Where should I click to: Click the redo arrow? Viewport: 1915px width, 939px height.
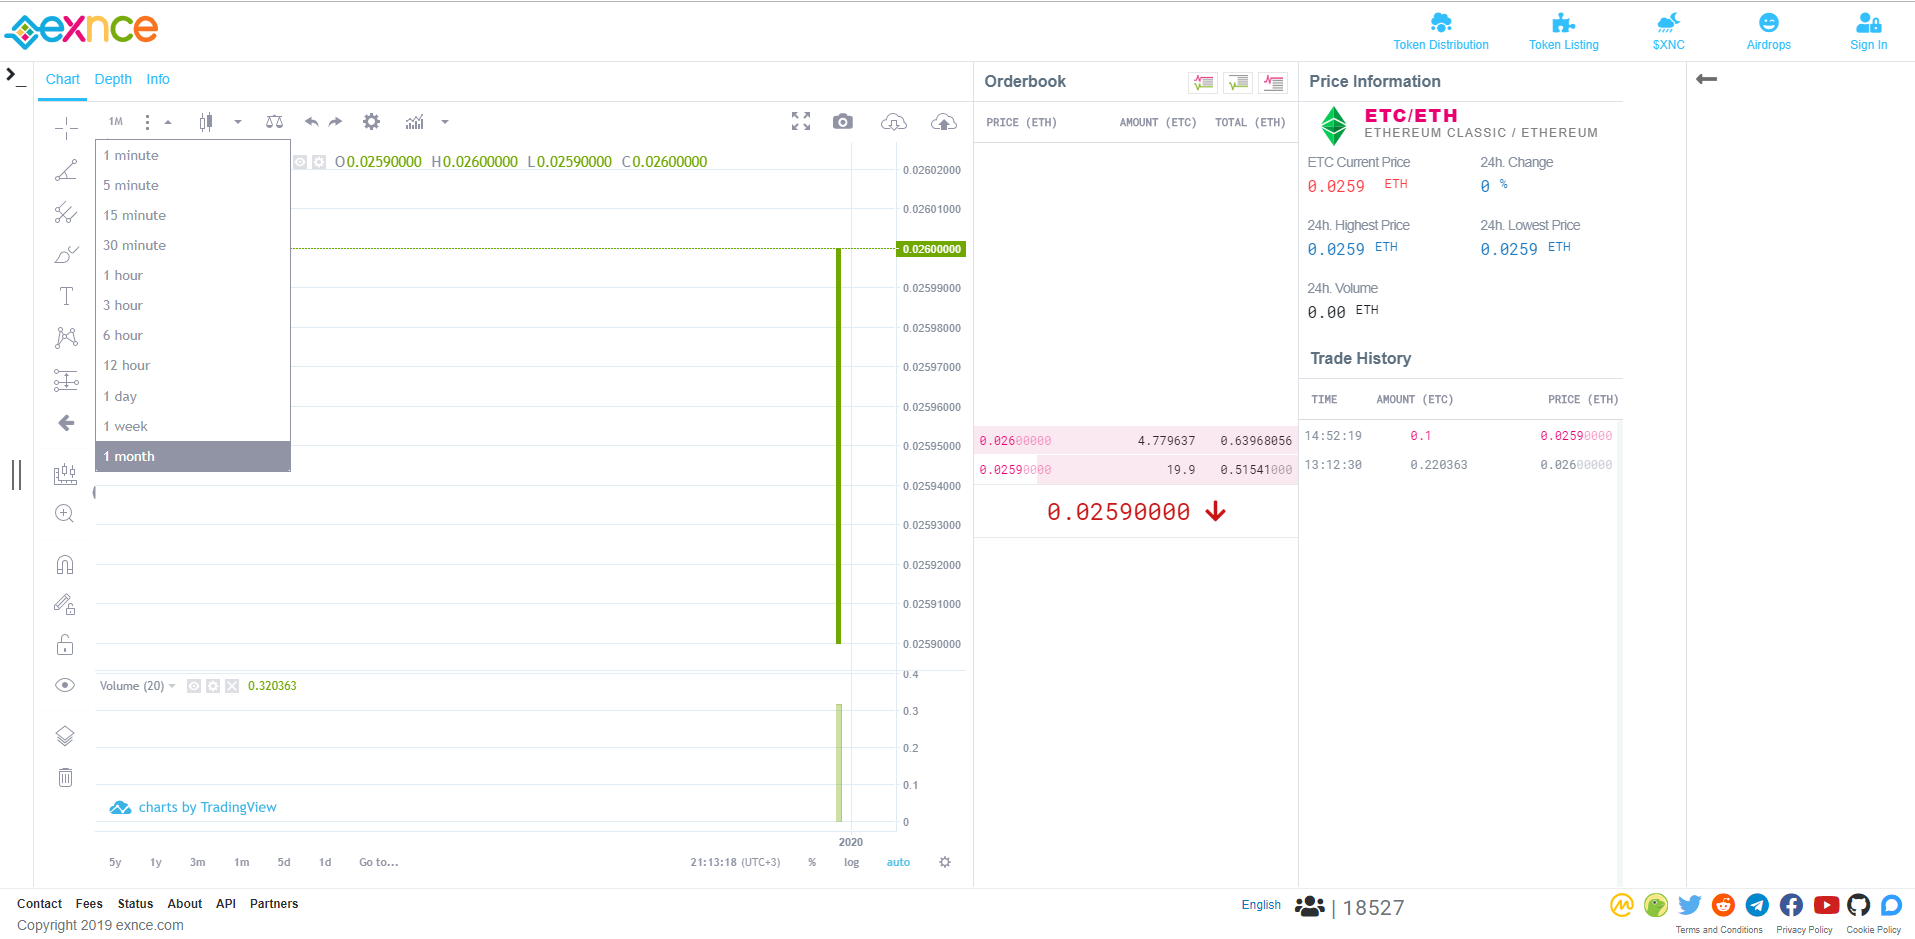[336, 122]
